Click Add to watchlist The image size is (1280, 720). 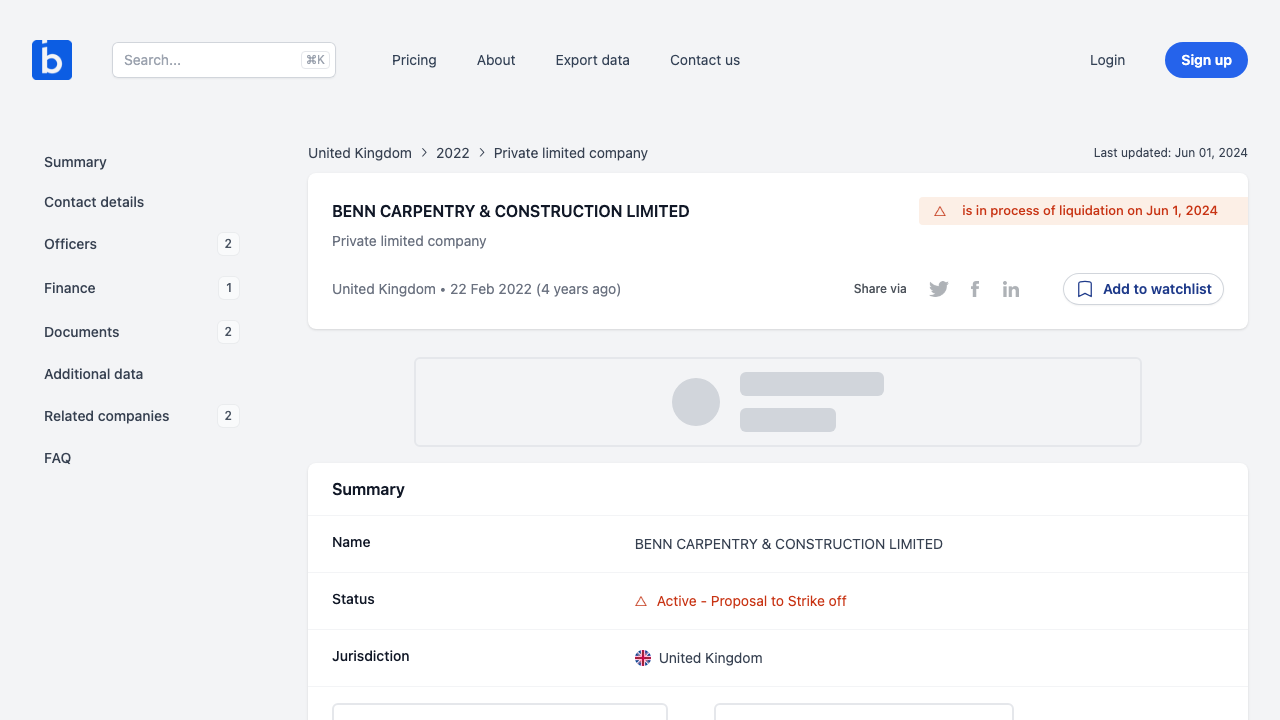tap(1143, 289)
